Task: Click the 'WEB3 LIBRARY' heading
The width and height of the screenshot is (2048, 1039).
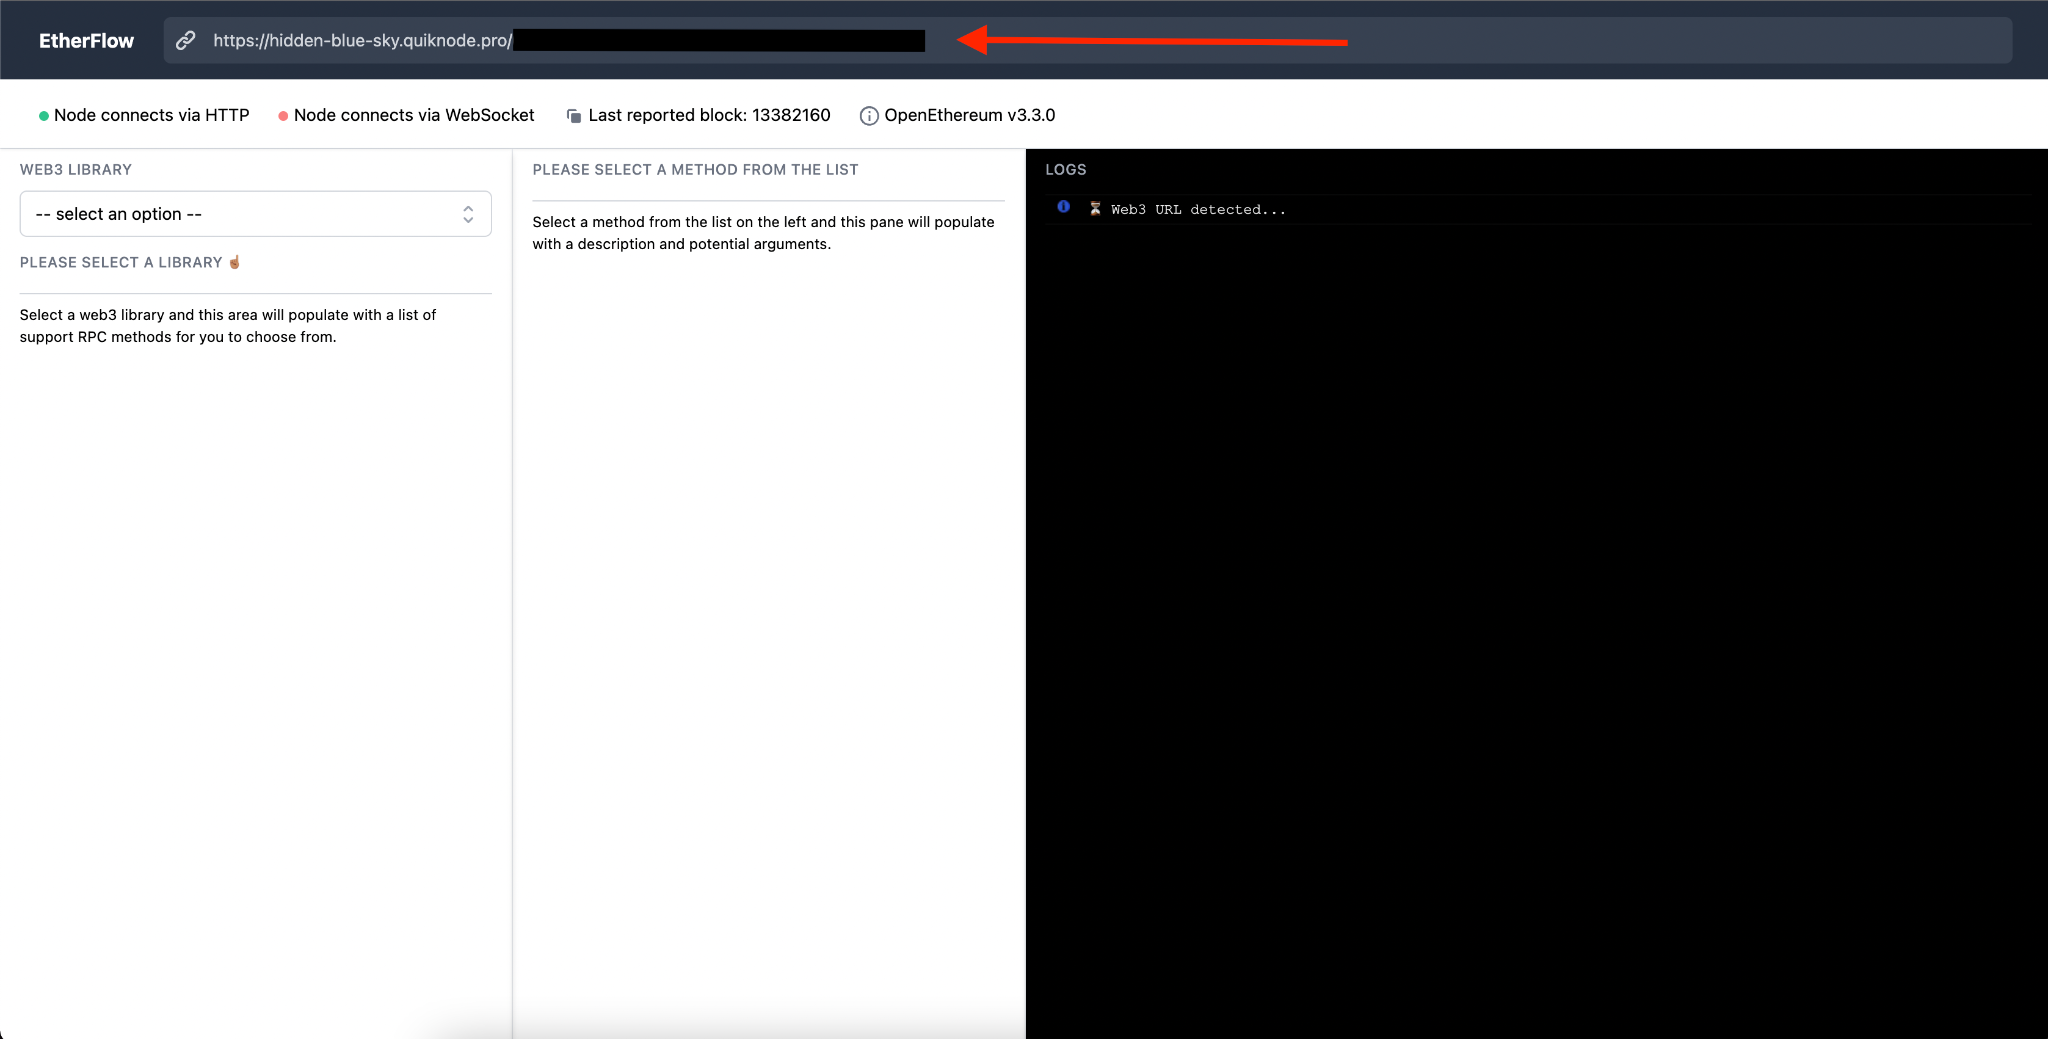Action: click(76, 170)
